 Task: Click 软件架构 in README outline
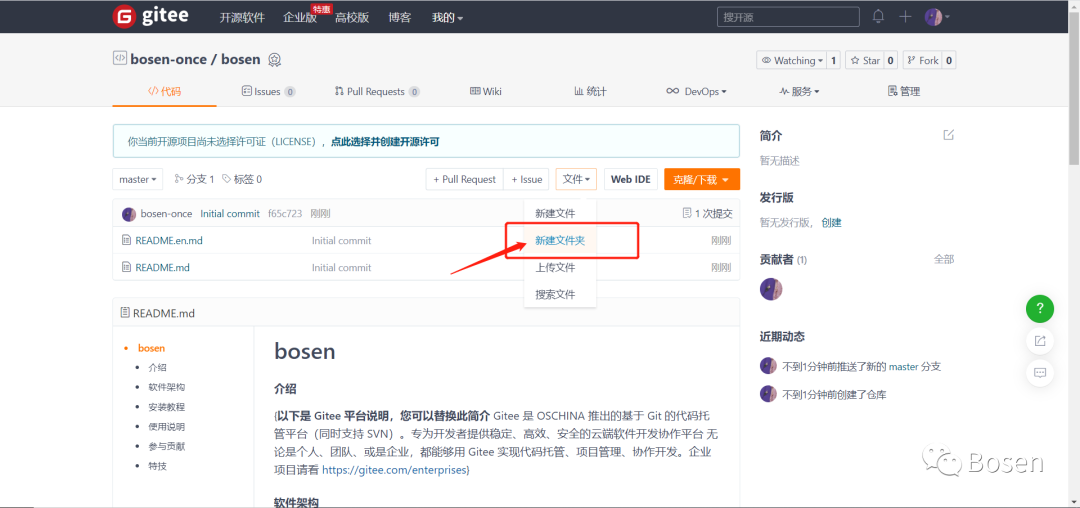[x=167, y=388]
